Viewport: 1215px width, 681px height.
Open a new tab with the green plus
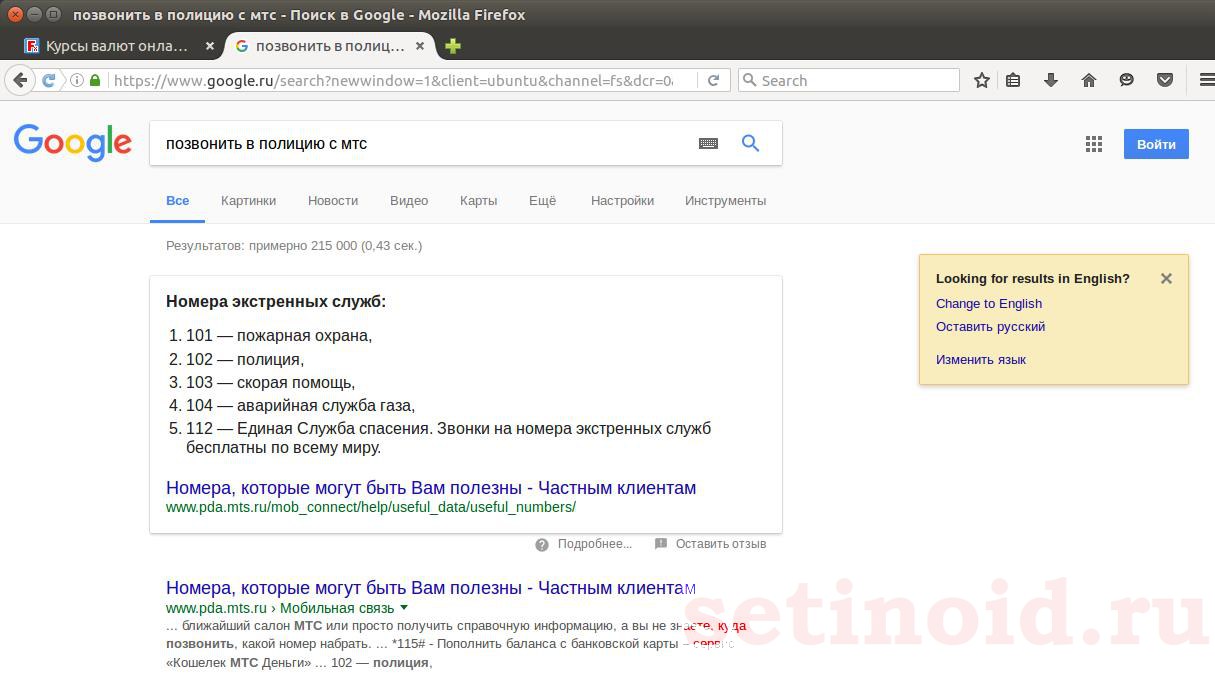[453, 46]
